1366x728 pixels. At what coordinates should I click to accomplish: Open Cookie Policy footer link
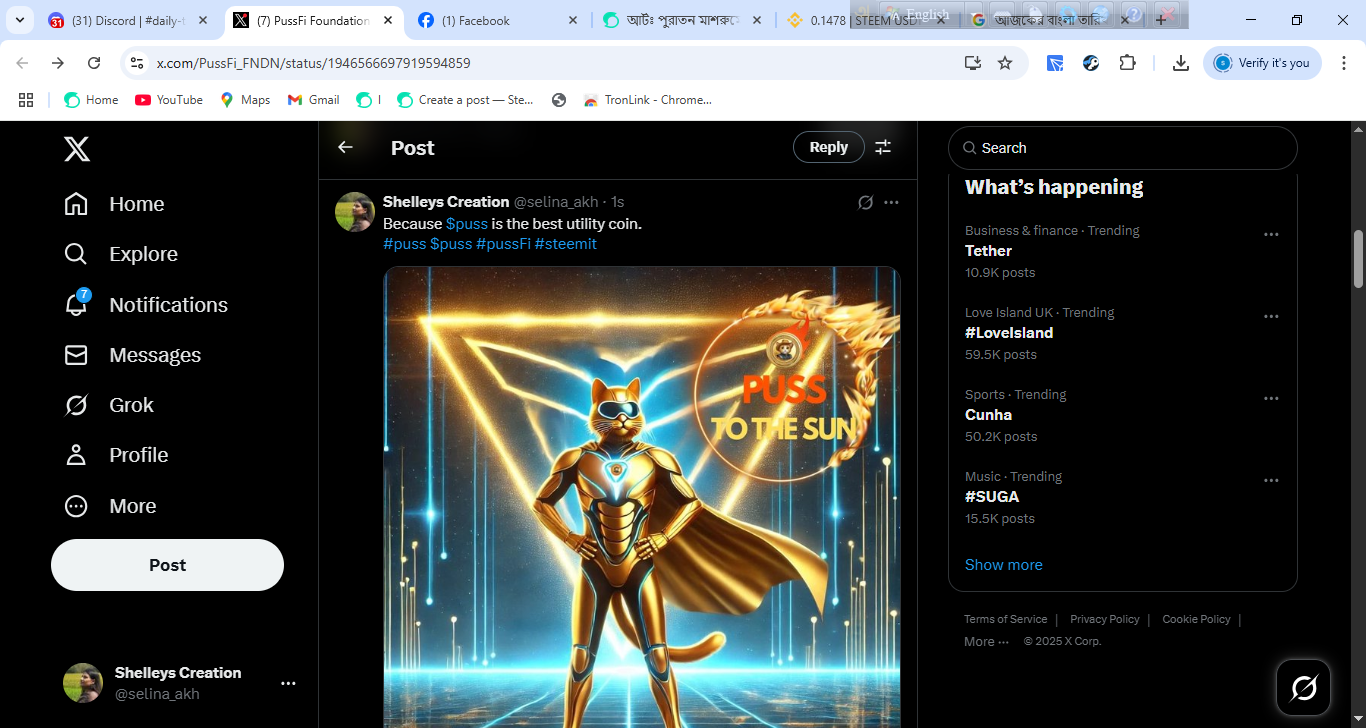[1196, 619]
